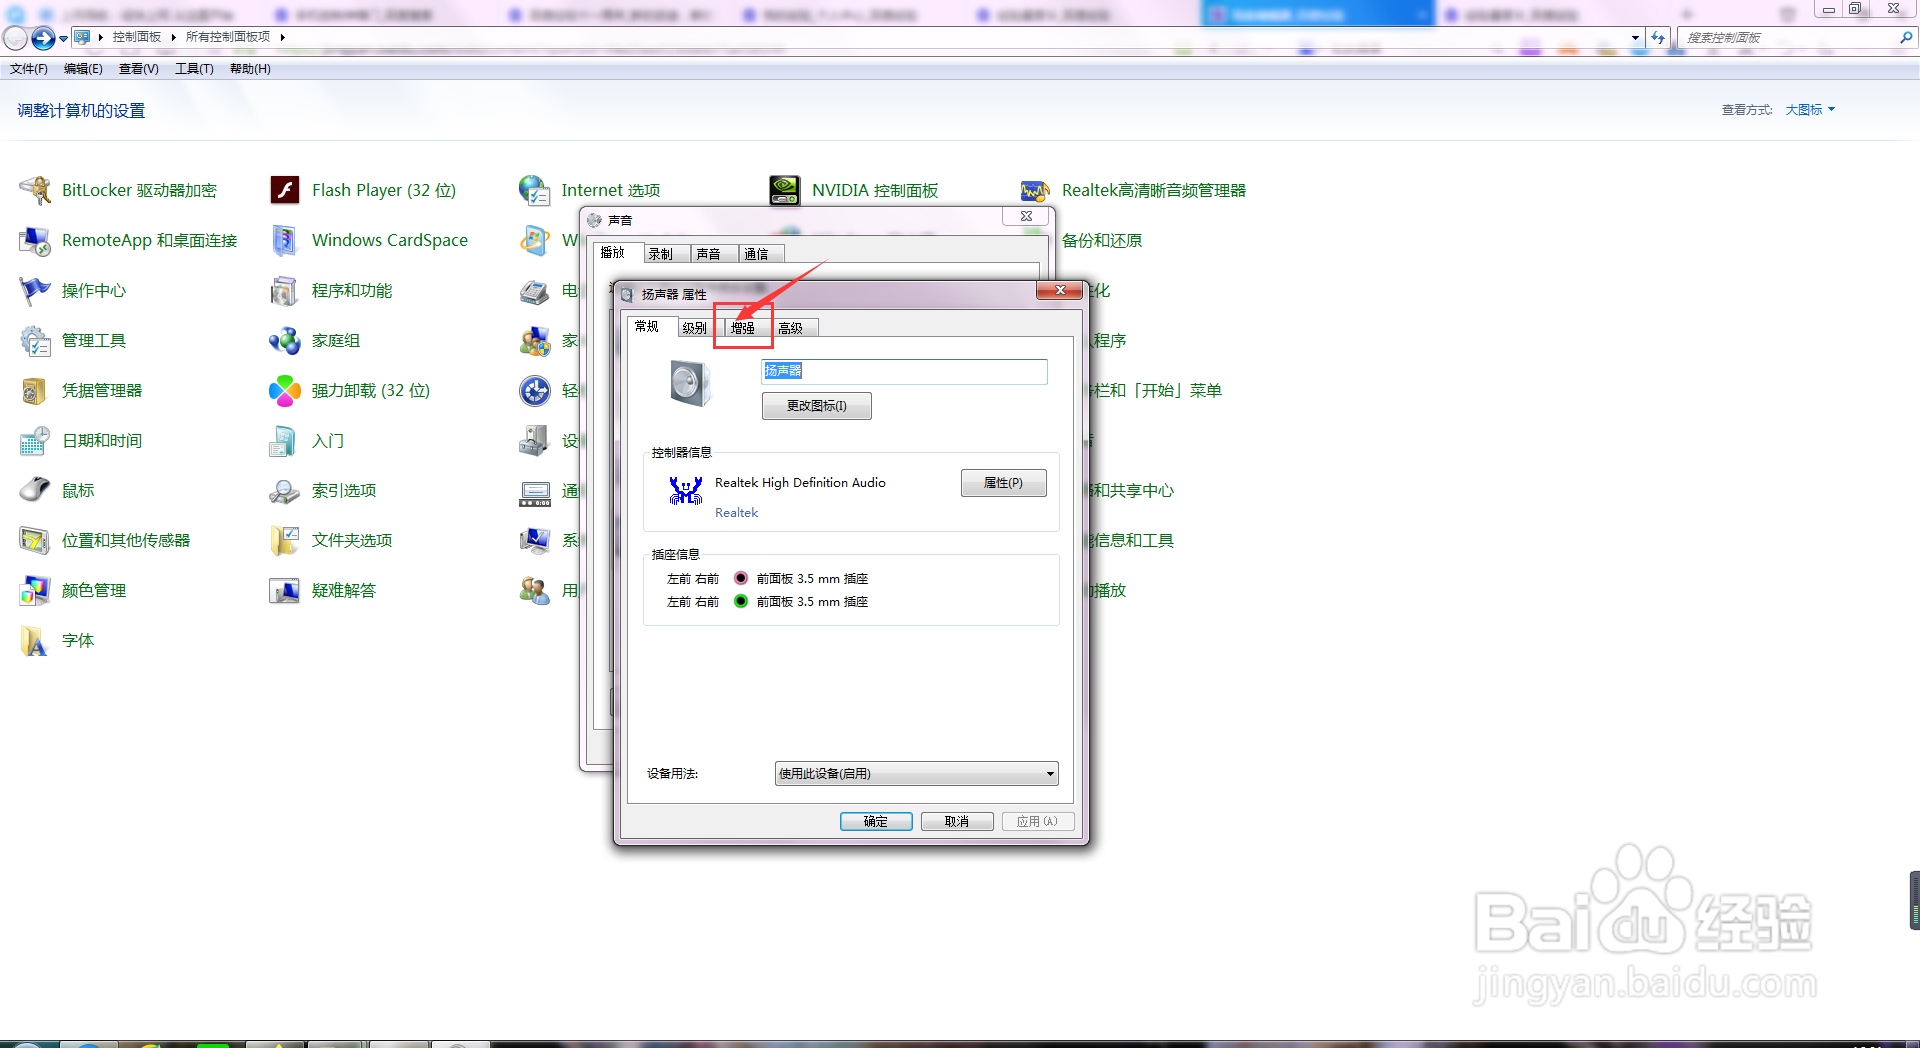
Task: Open 日期和时间 icon
Action: click(x=35, y=440)
